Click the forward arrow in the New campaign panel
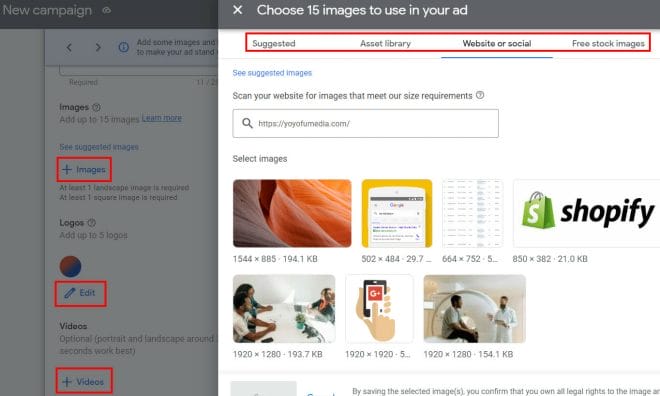 click(x=98, y=48)
